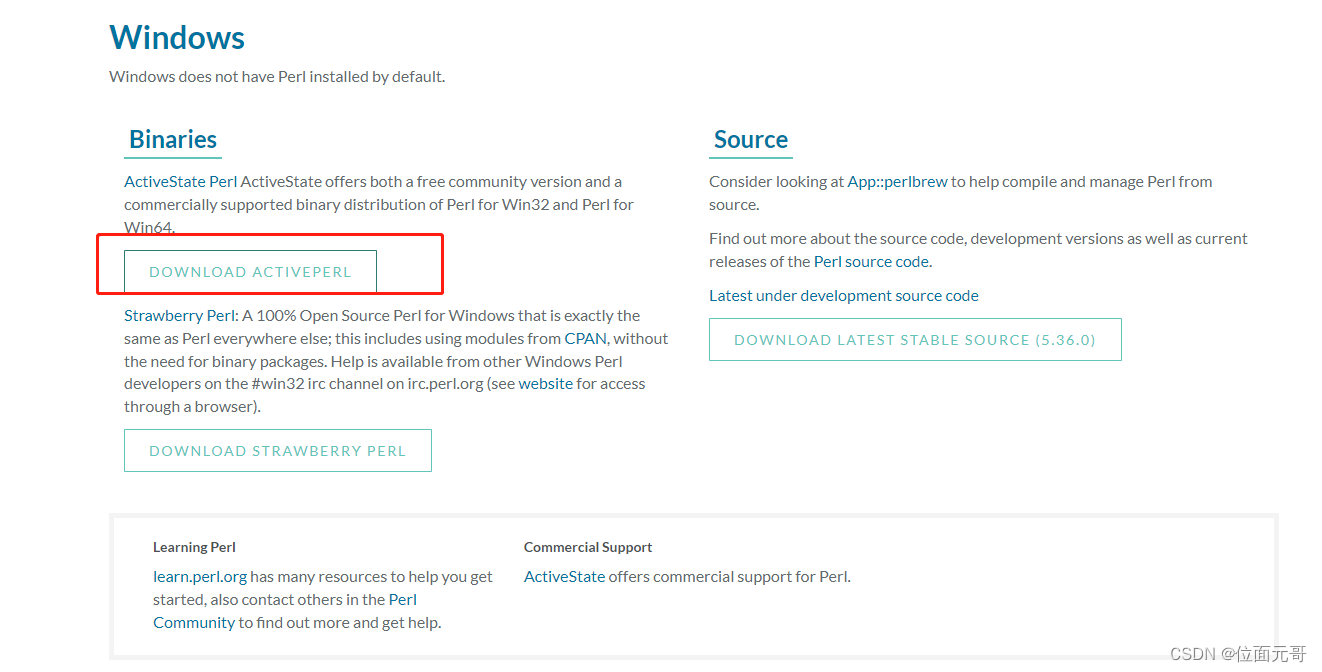Viewport: 1322px width, 672px height.
Task: Visit the learn.perl.org link
Action: pyautogui.click(x=200, y=577)
